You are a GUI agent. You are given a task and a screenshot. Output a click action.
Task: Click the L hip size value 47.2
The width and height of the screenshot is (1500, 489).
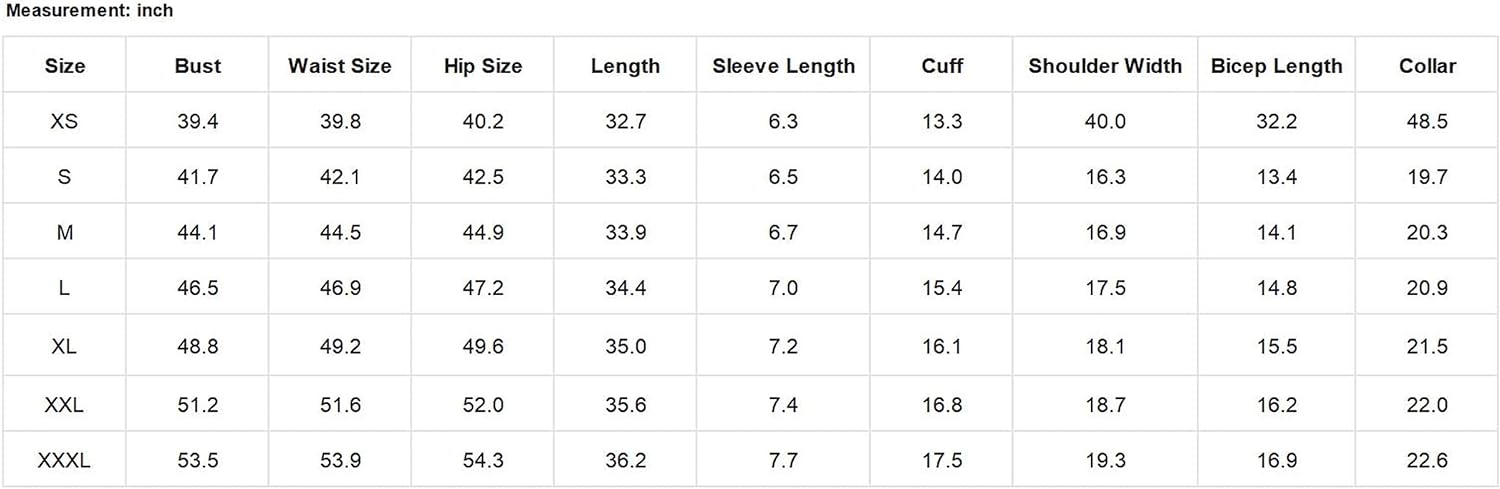(x=483, y=289)
